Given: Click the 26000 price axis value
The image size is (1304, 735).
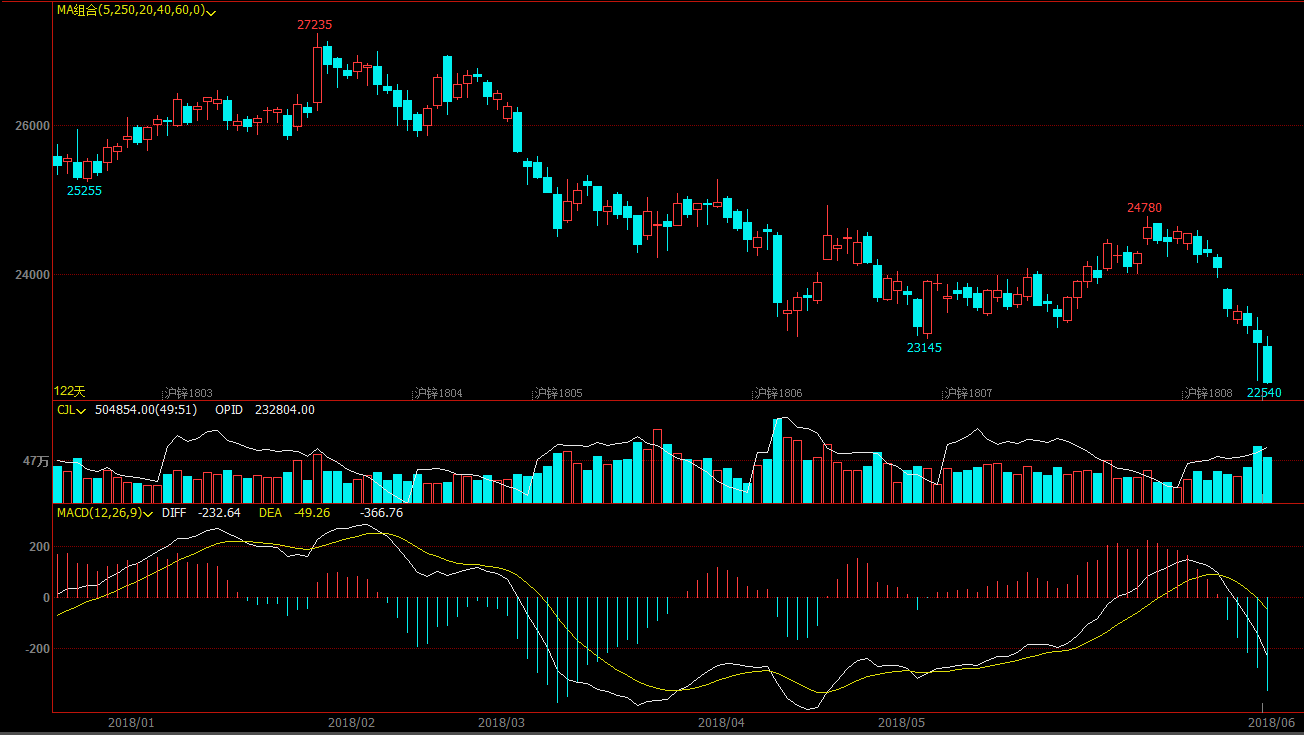Looking at the screenshot, I should [x=32, y=126].
